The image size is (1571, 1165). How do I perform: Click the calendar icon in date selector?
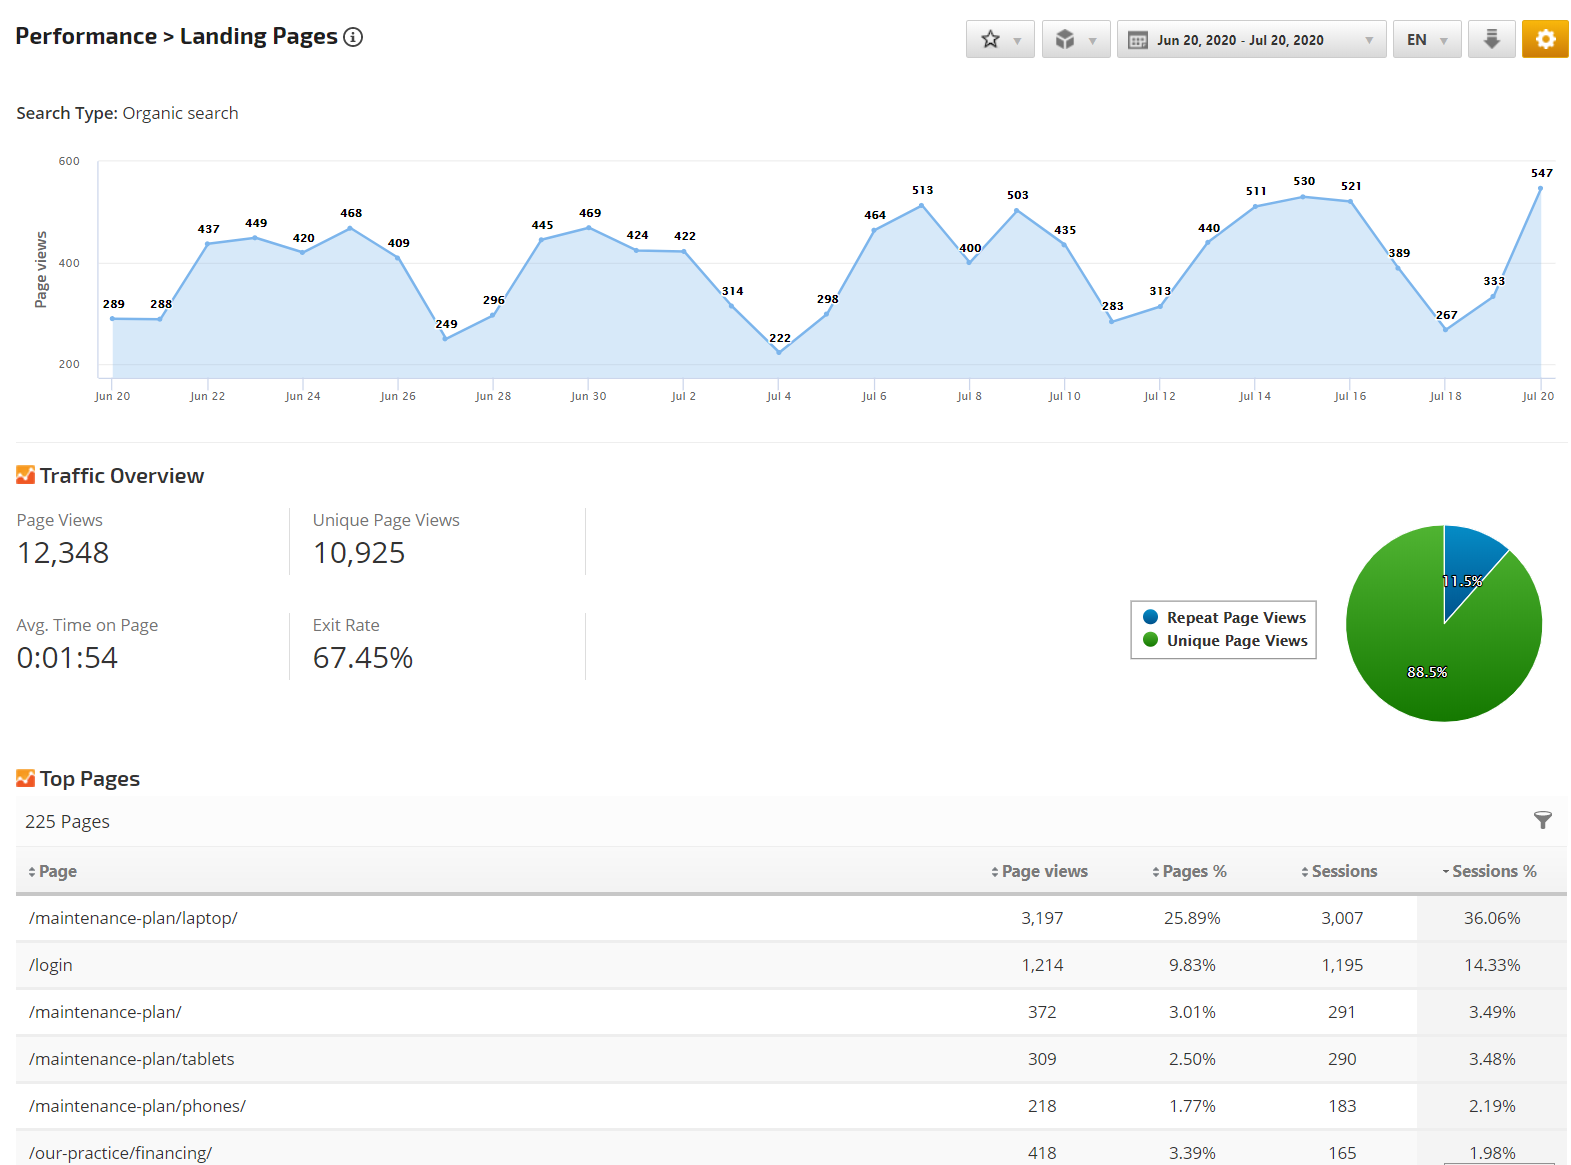coord(1137,40)
